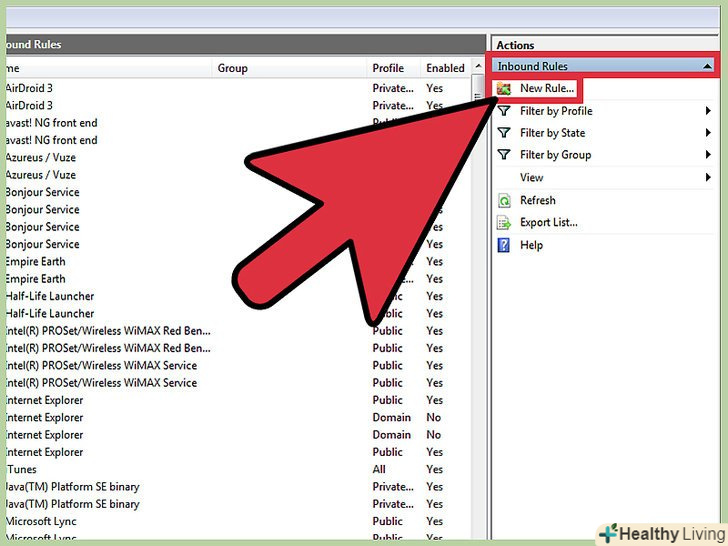Expand the Filter by Group submenu arrow
The height and width of the screenshot is (546, 728).
(708, 154)
